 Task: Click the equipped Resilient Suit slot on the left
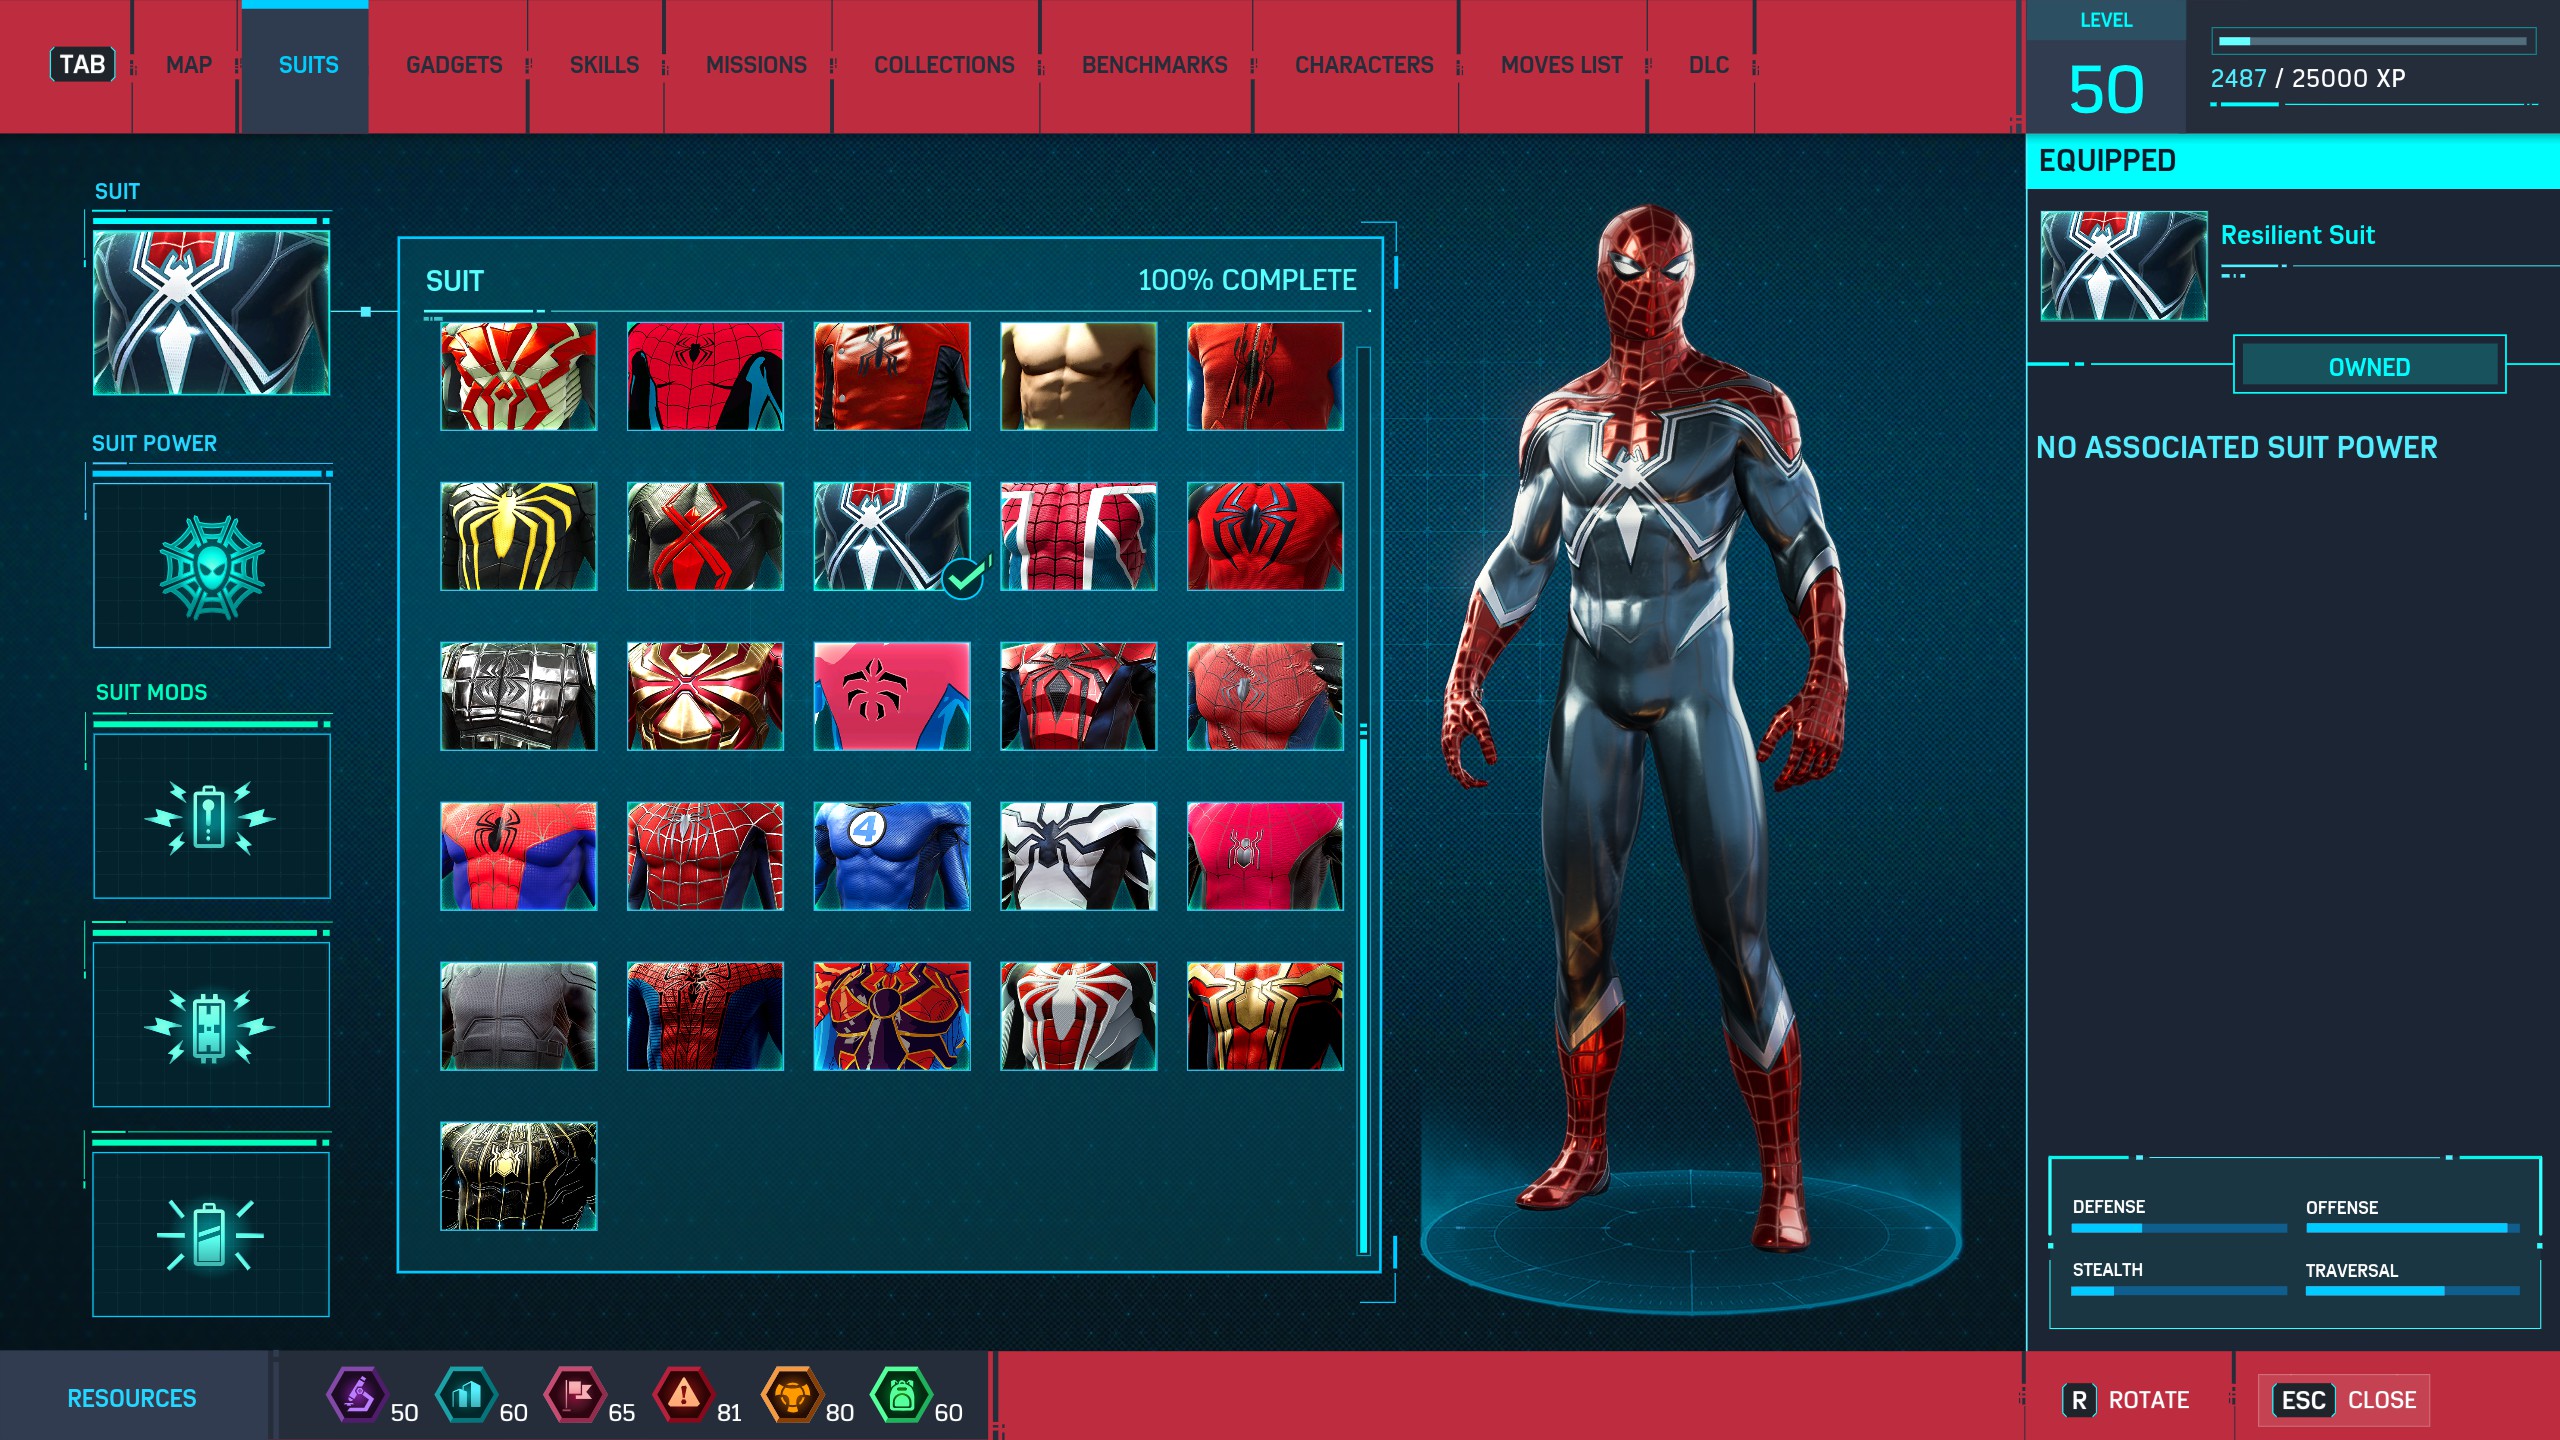(x=211, y=312)
